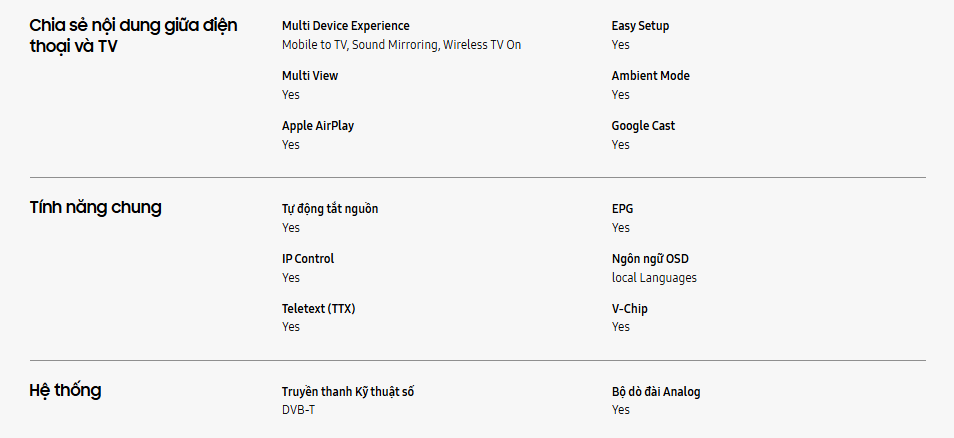The width and height of the screenshot is (954, 438).
Task: Click the 'Hệ thống' section heading
Action: [x=66, y=391]
